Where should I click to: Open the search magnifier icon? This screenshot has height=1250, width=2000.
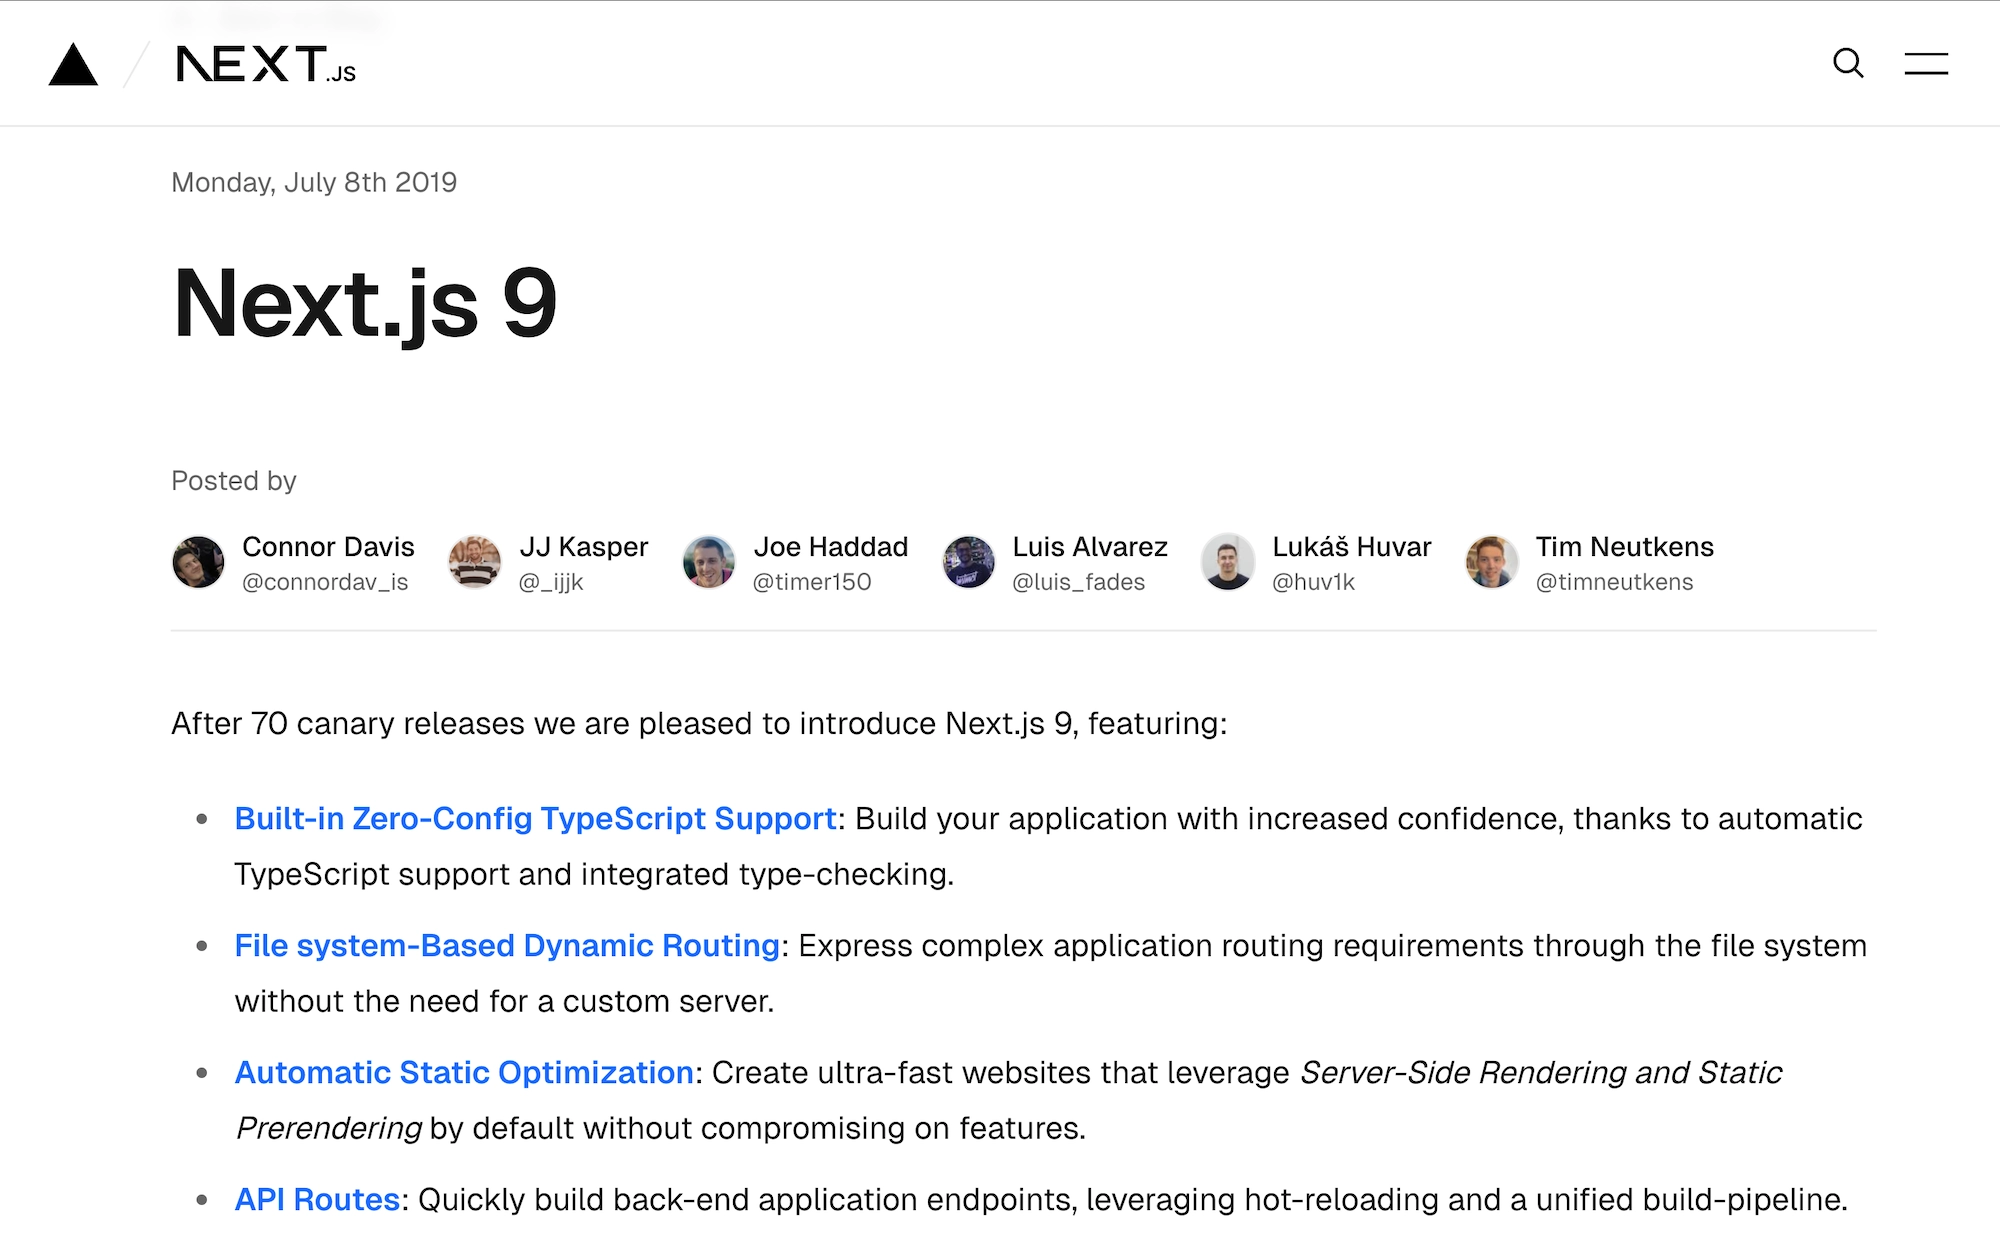click(x=1848, y=63)
